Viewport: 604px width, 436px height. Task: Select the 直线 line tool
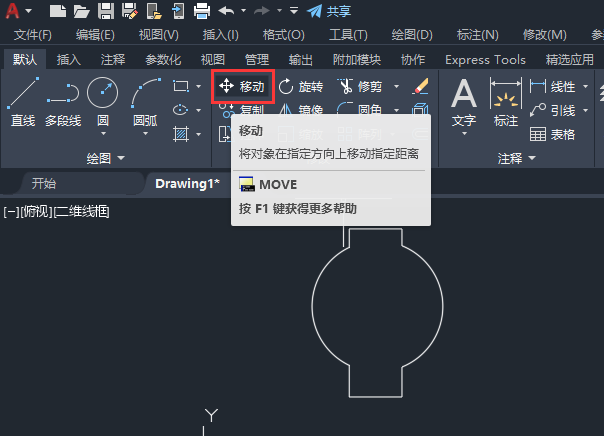tap(23, 102)
